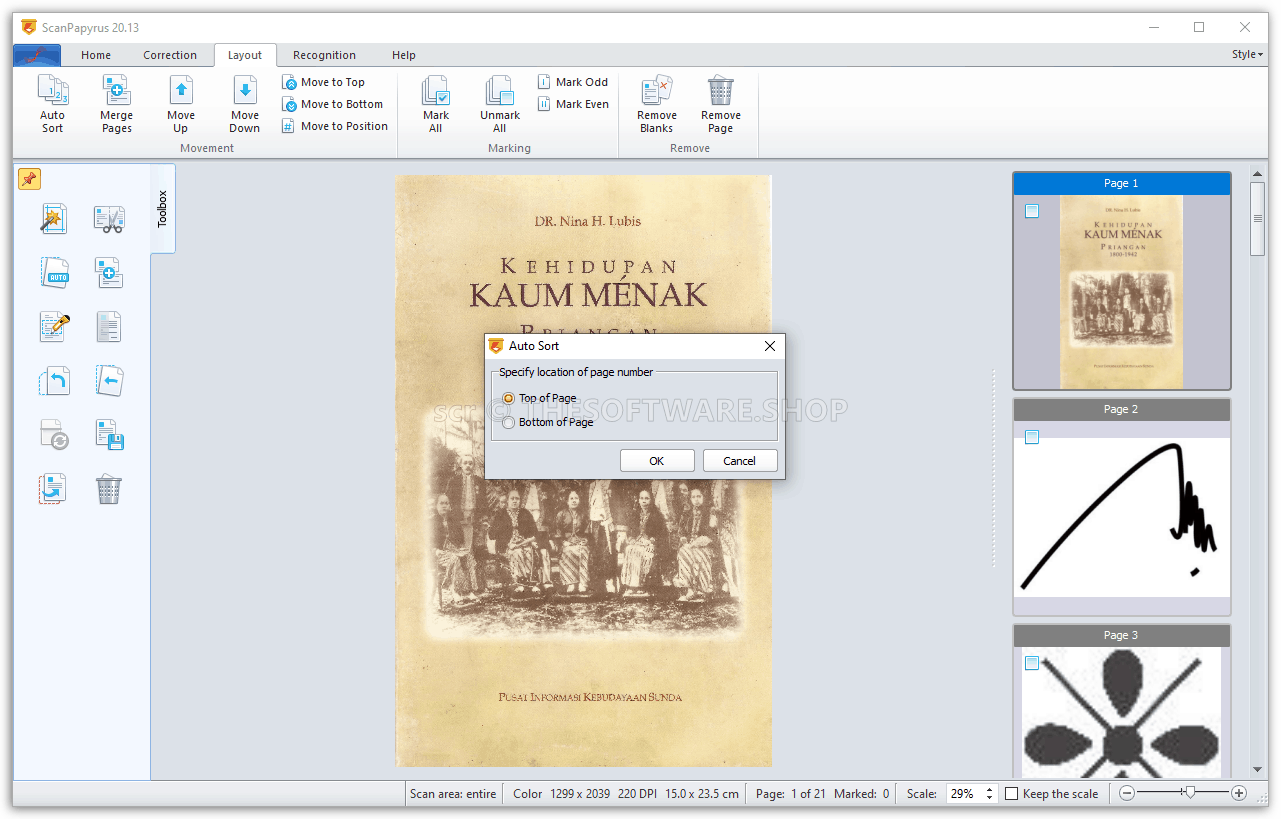Click the Remove Page trash icon
The height and width of the screenshot is (819, 1281).
tap(720, 92)
